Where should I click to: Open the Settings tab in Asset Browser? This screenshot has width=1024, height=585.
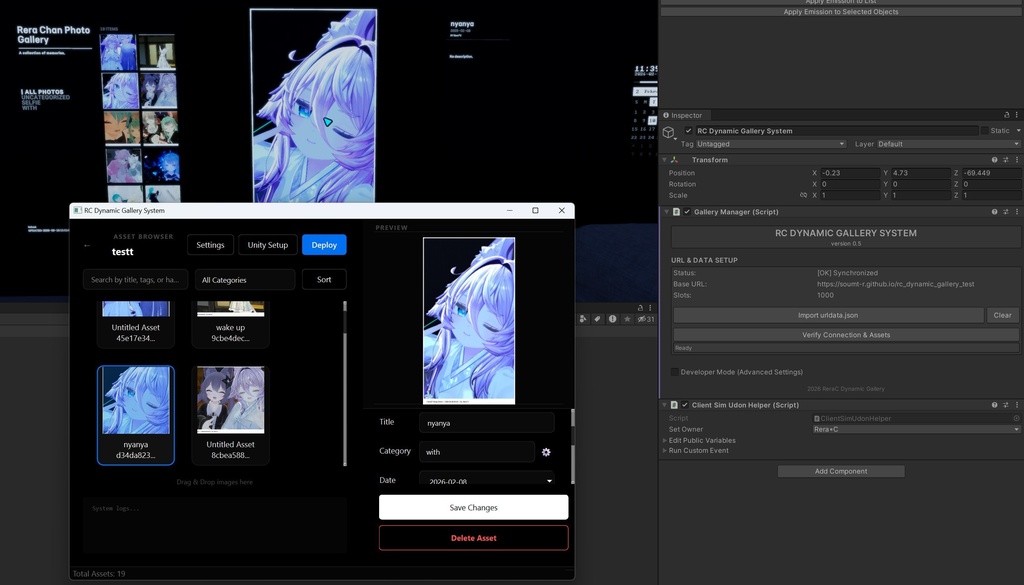coord(210,244)
